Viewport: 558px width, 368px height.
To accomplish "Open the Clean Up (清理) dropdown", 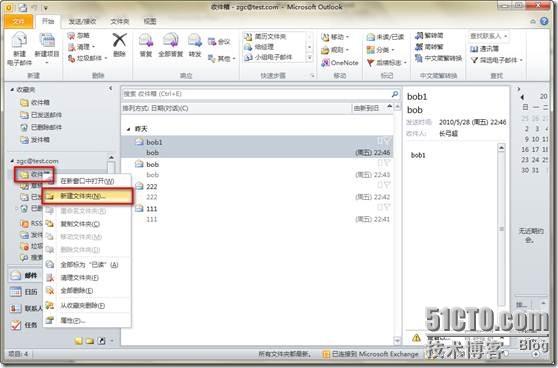I will pos(81,47).
